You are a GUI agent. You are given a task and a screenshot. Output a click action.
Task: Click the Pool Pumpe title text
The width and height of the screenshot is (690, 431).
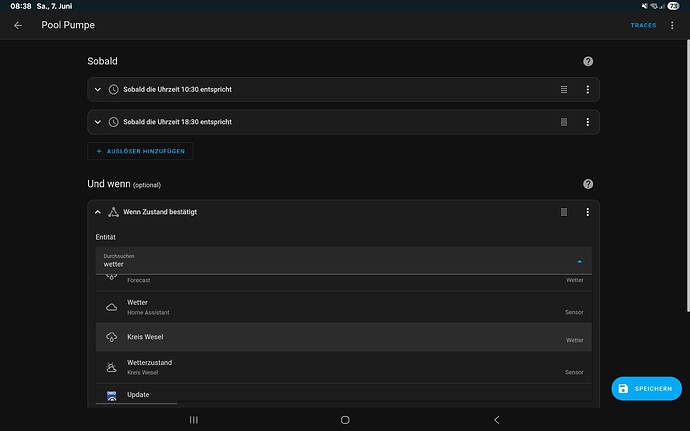(x=68, y=25)
